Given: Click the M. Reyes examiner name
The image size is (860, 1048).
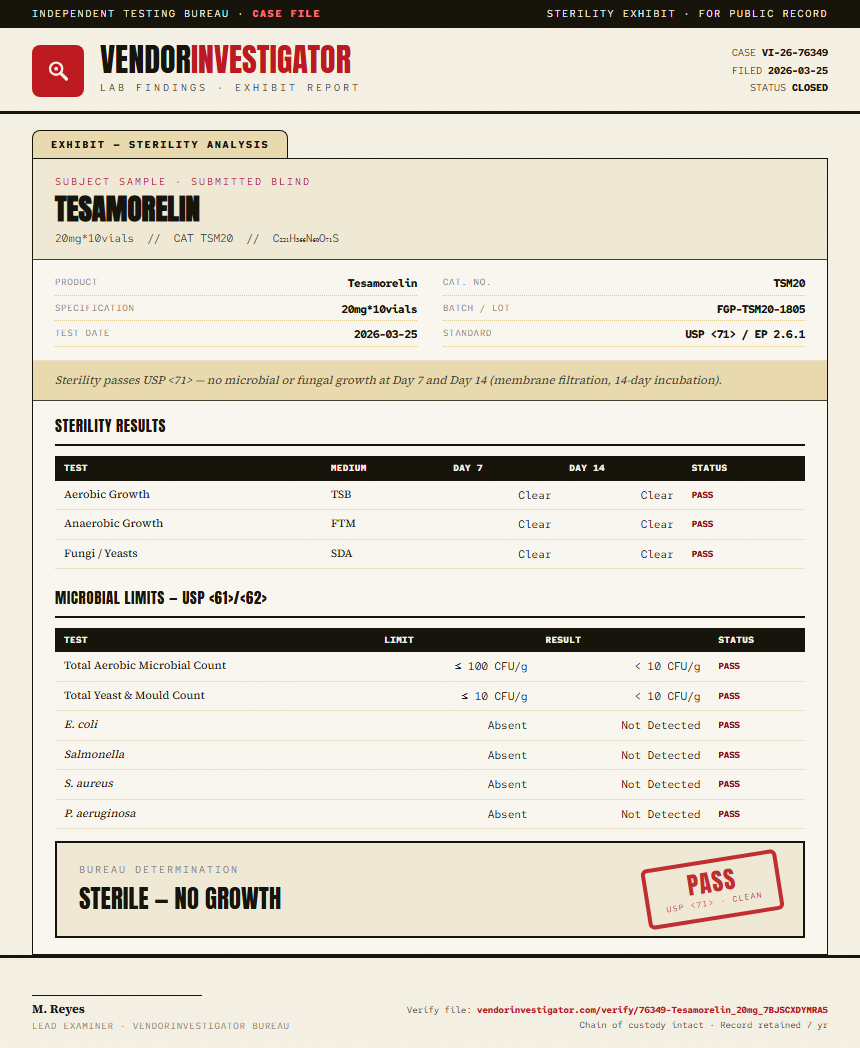Looking at the screenshot, I should pos(58,1009).
